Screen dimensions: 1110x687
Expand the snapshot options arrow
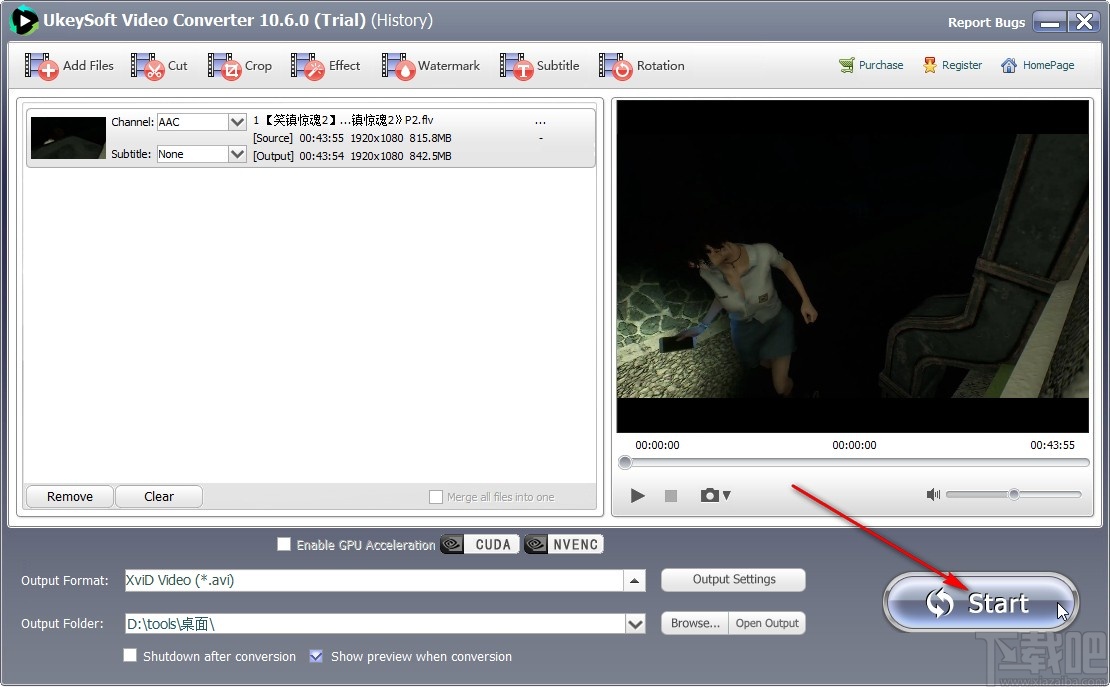726,496
